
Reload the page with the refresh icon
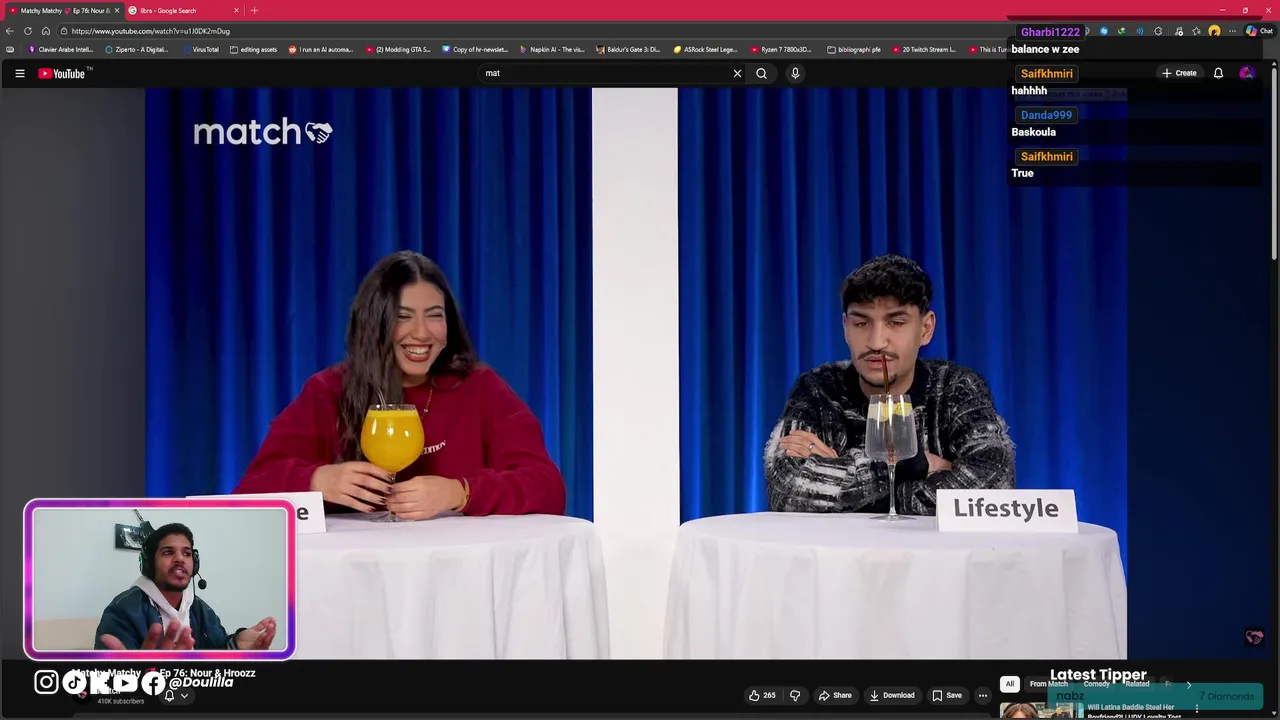[28, 31]
